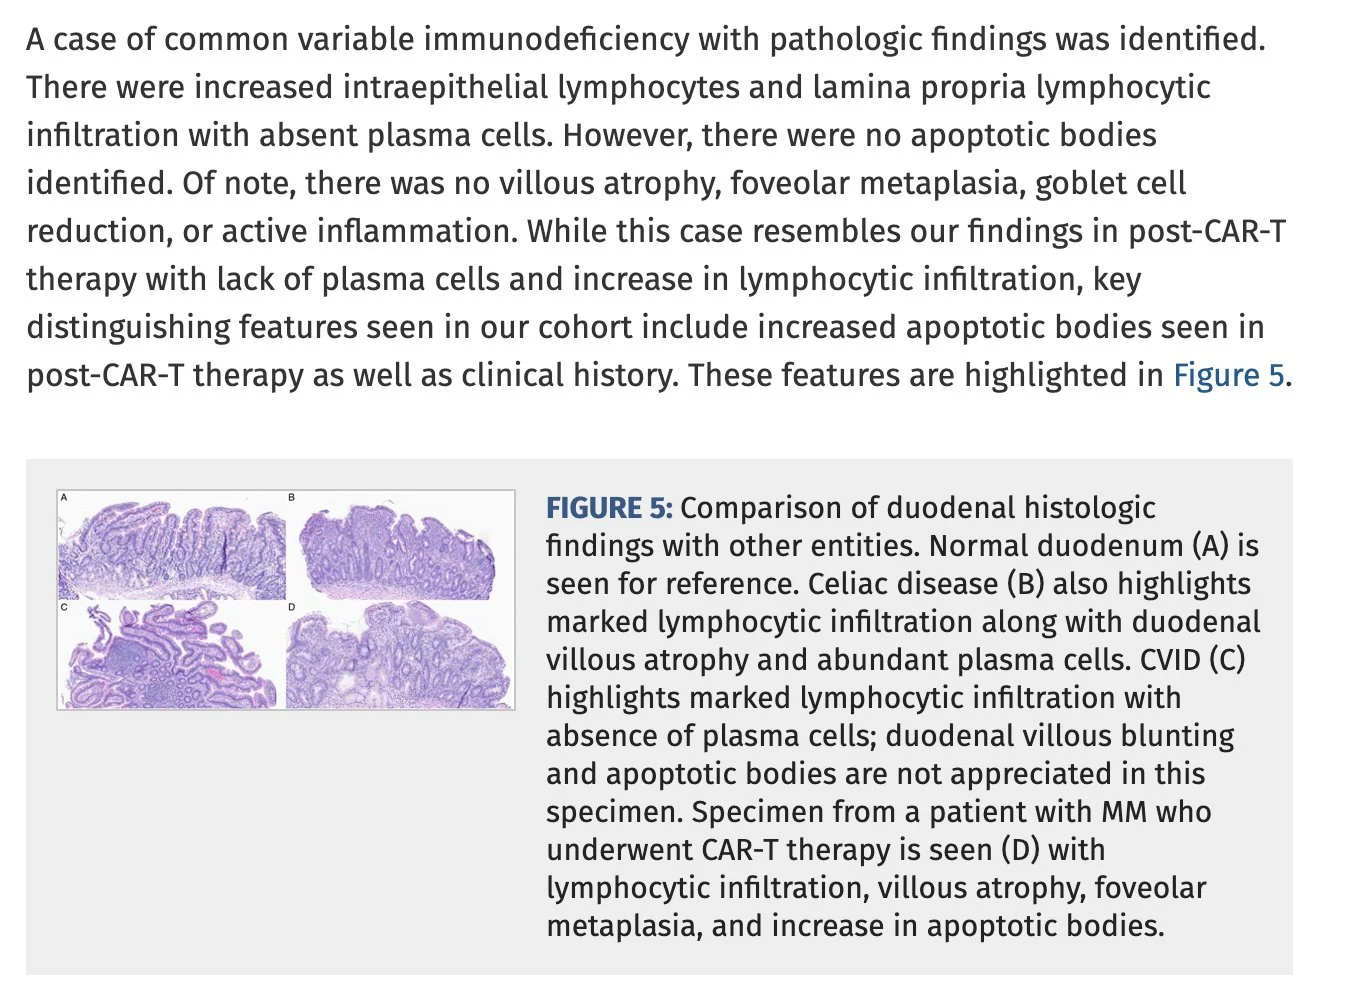Click the bold "FIGURE 5:" caption heading

pos(609,508)
